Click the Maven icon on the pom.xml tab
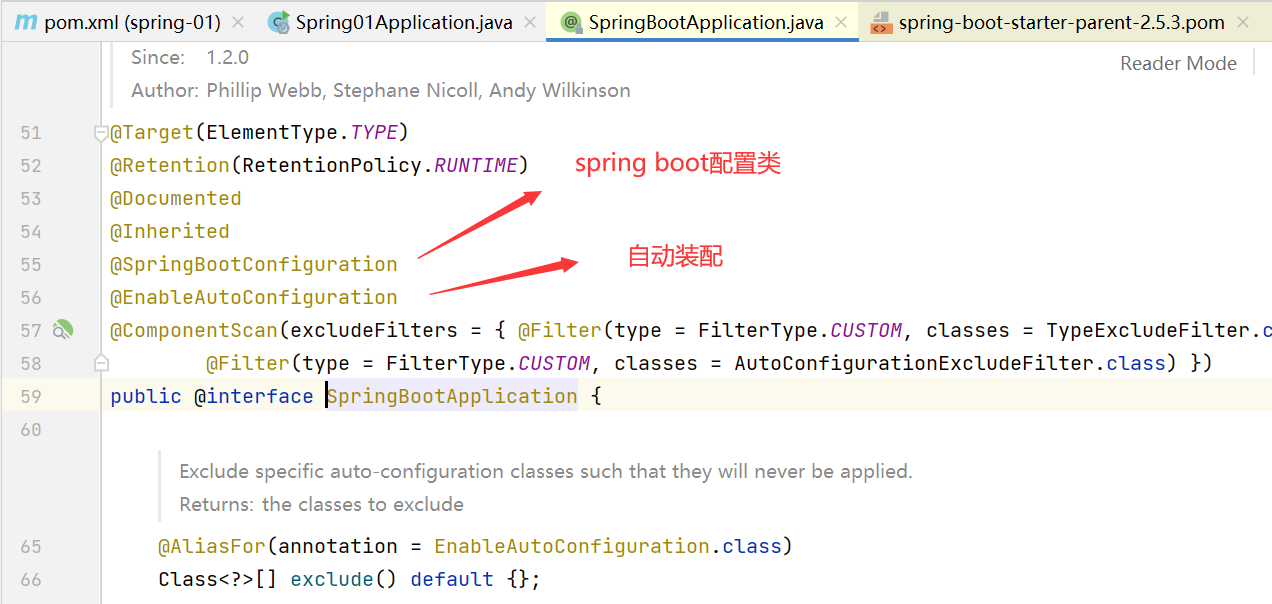1272x604 pixels. (x=26, y=22)
